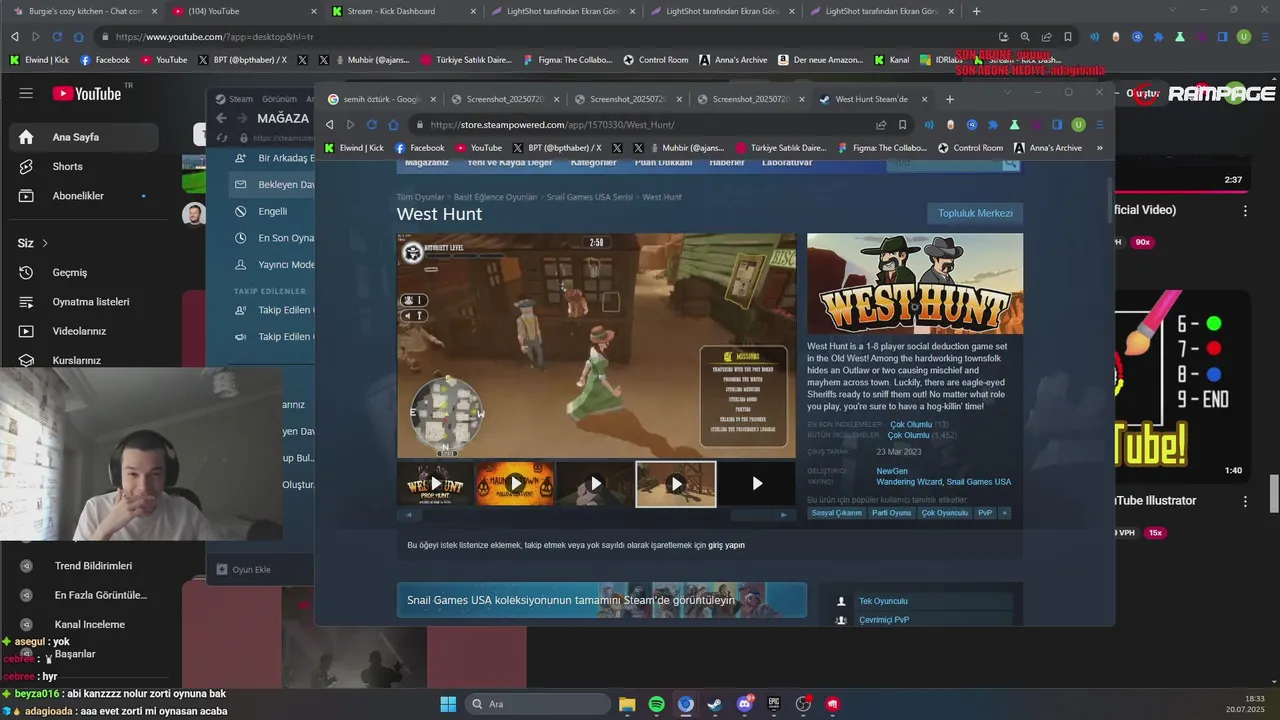Image resolution: width=1280 pixels, height=720 pixels.
Task: Click the YouTube logo in back window
Action: point(87,93)
